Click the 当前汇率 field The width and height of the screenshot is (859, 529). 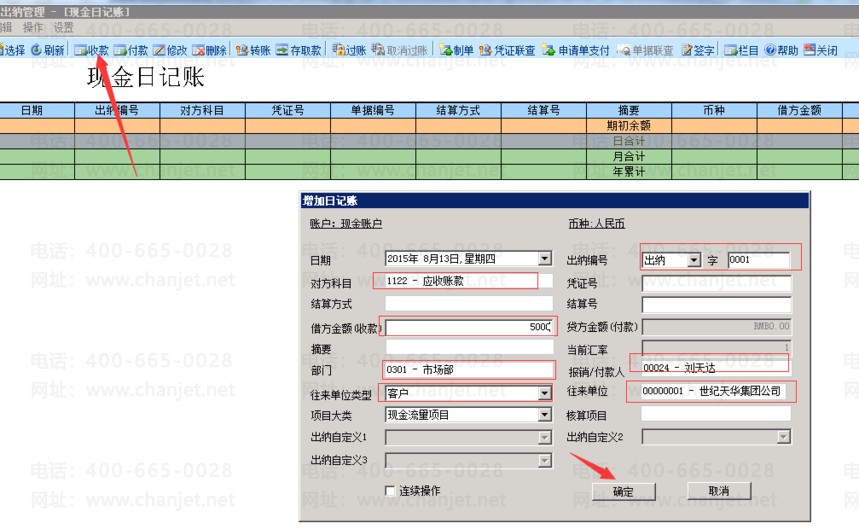pyautogui.click(x=717, y=347)
